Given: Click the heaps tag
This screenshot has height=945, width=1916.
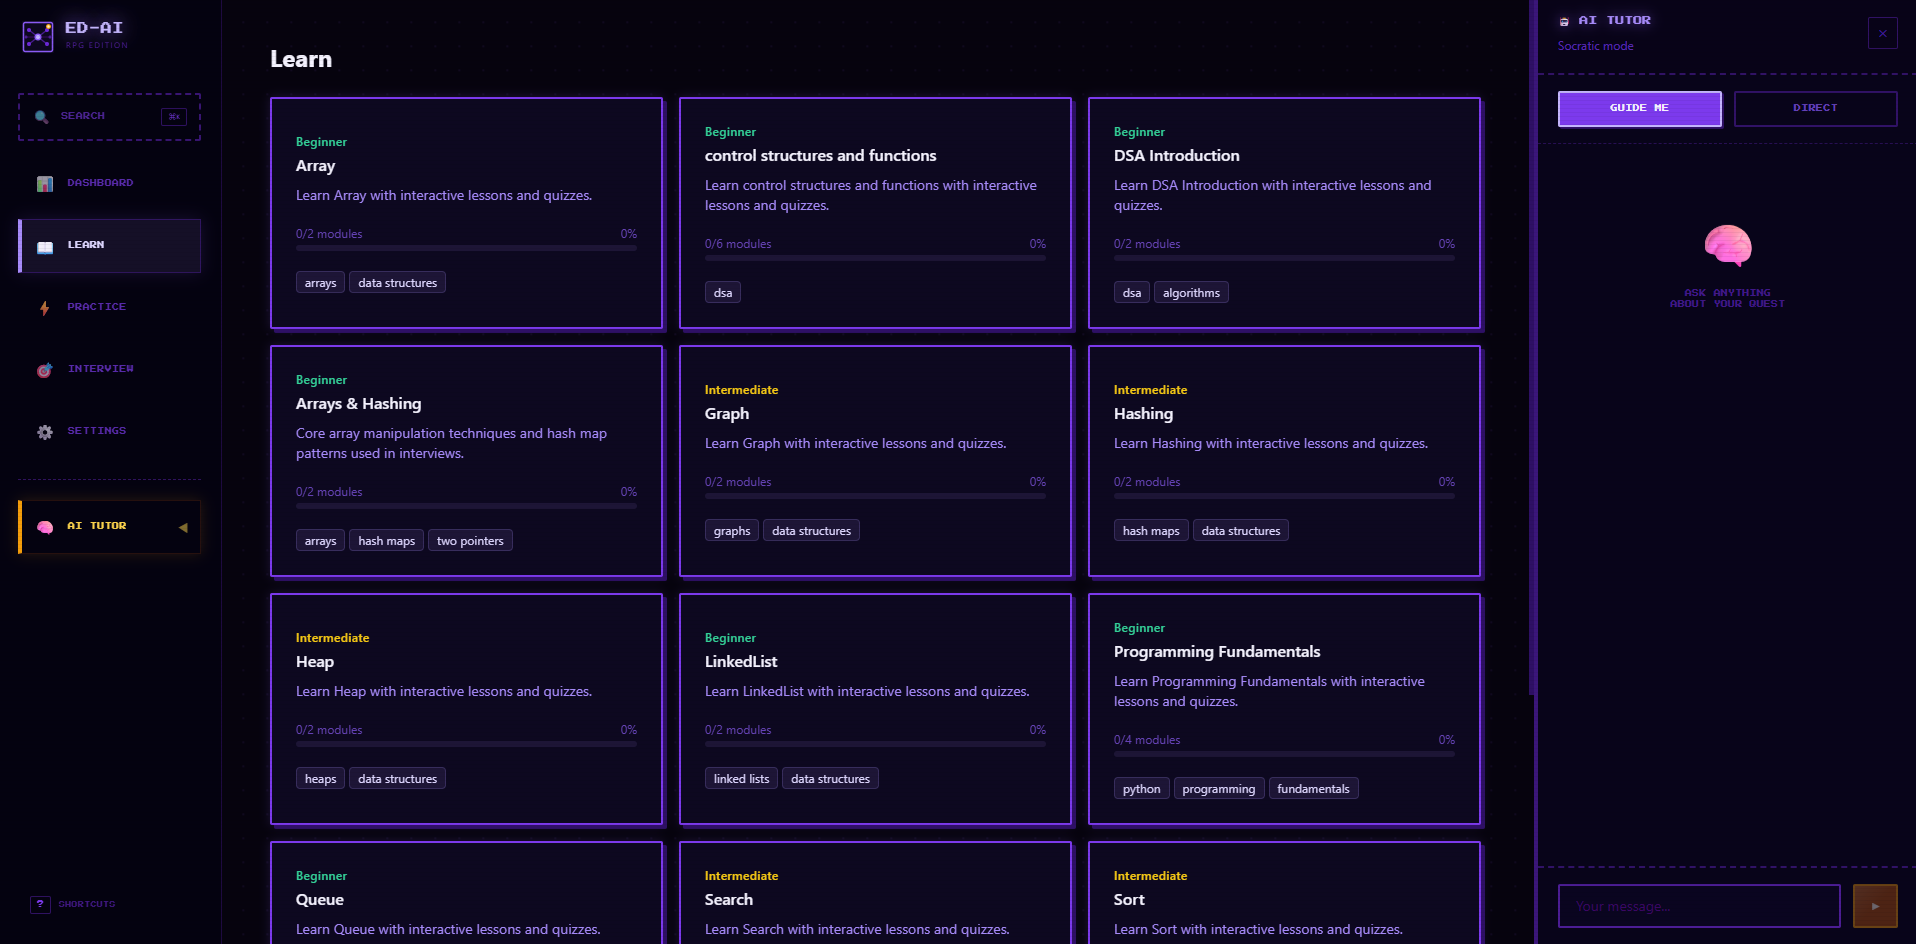Looking at the screenshot, I should (x=320, y=779).
